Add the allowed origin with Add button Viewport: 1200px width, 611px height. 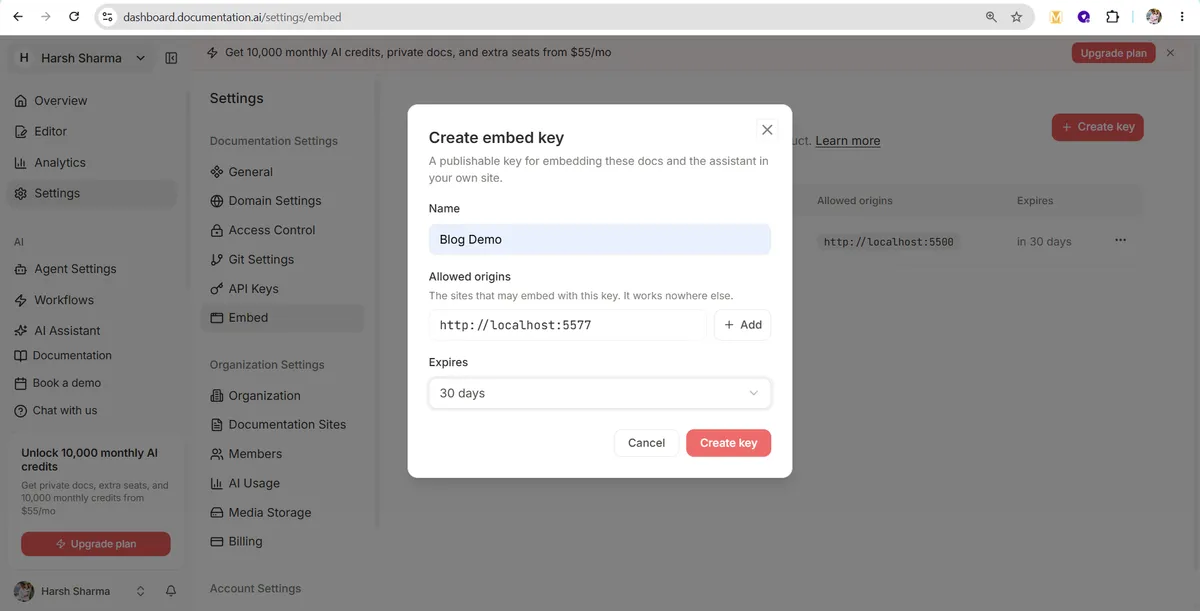743,325
